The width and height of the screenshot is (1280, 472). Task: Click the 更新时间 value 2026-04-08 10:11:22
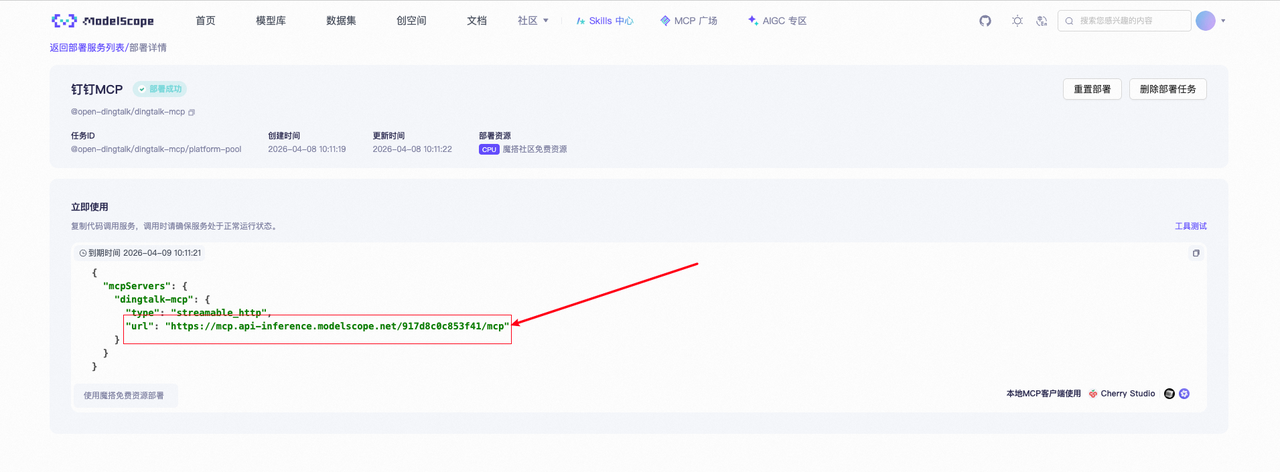point(412,149)
